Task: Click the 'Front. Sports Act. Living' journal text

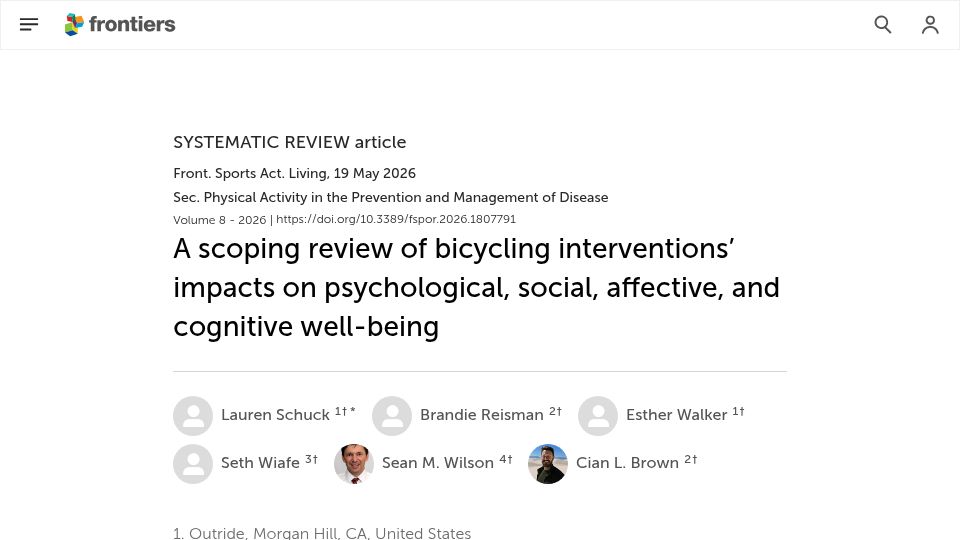Action: tap(251, 173)
